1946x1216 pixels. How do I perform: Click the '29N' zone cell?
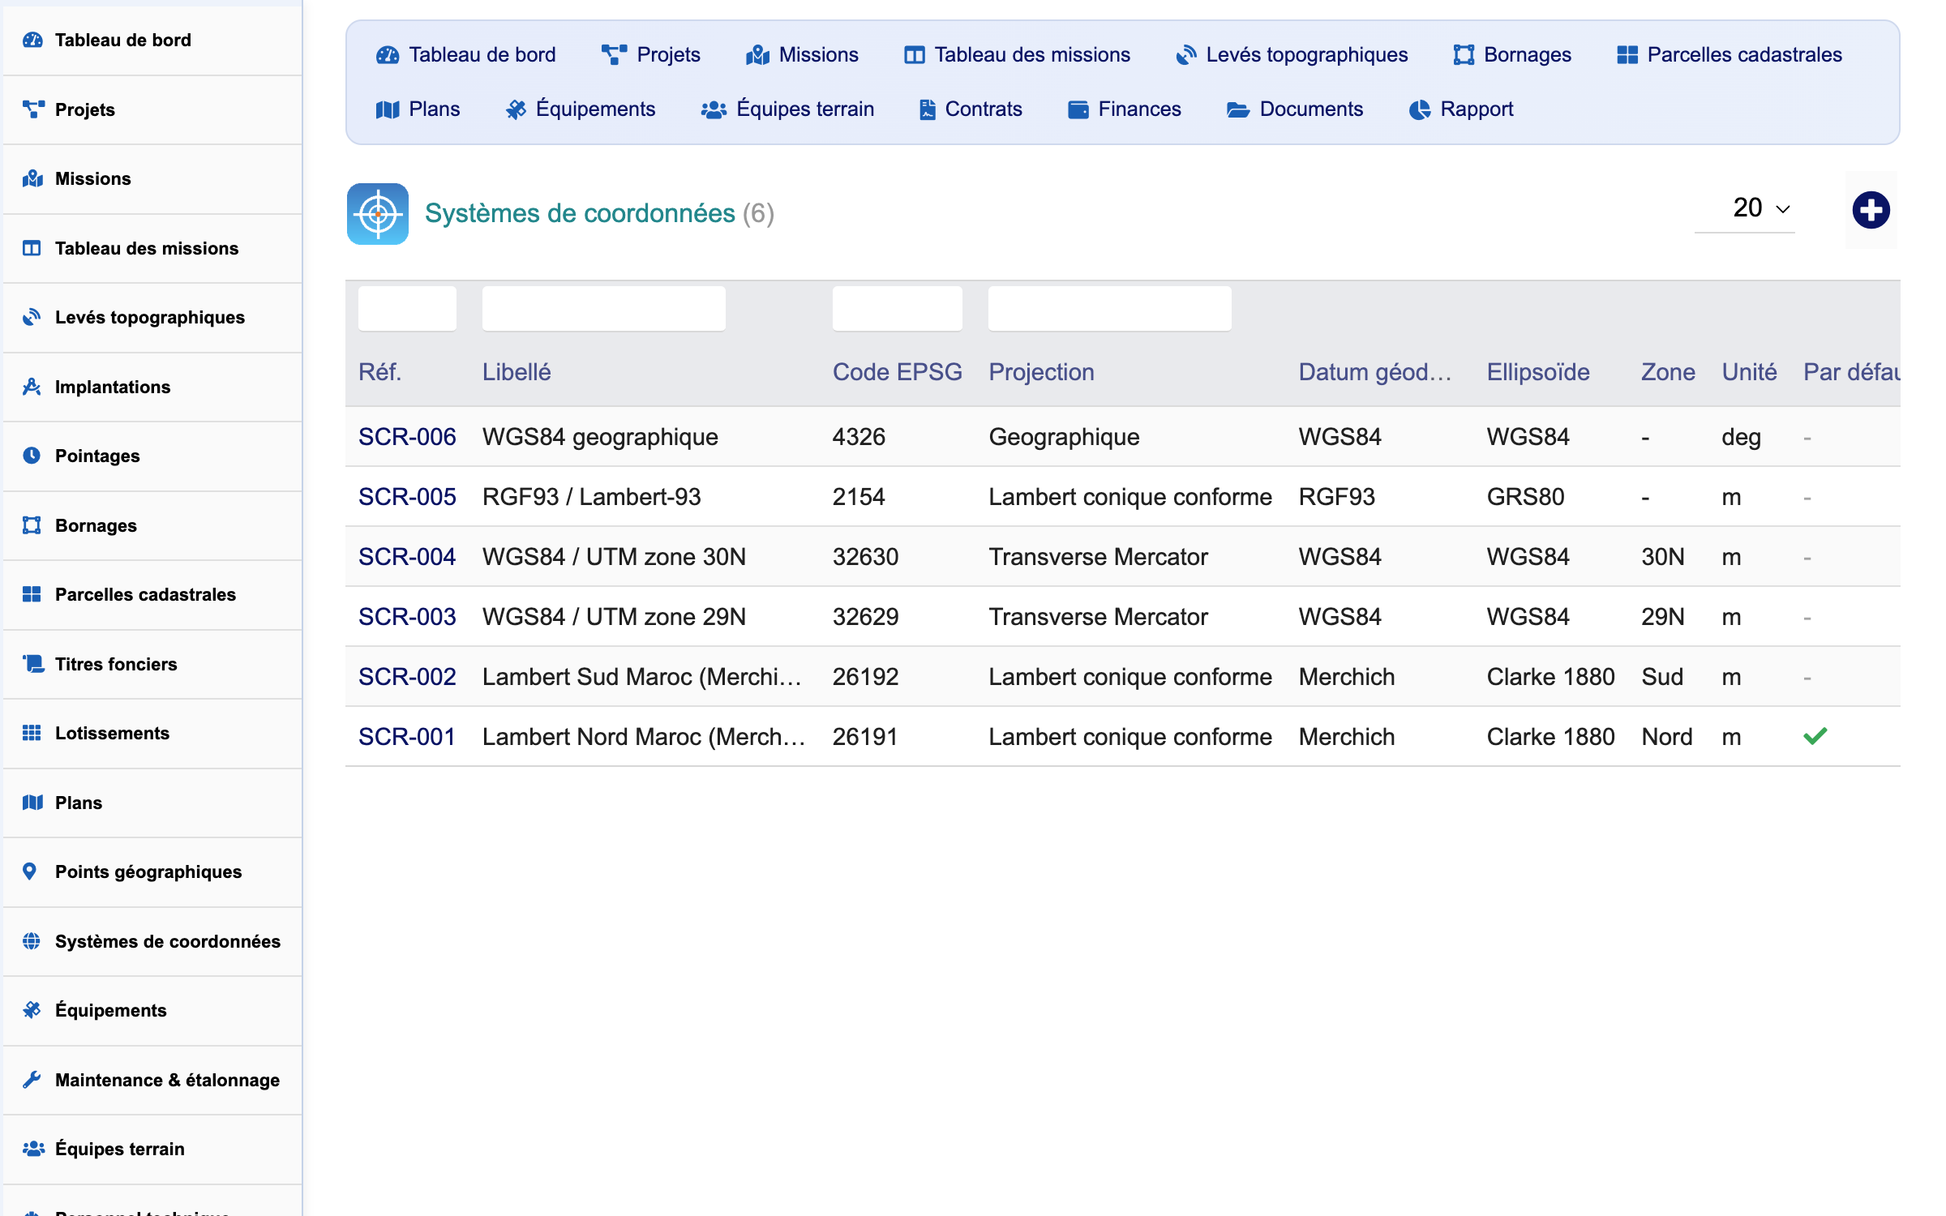[x=1662, y=617]
